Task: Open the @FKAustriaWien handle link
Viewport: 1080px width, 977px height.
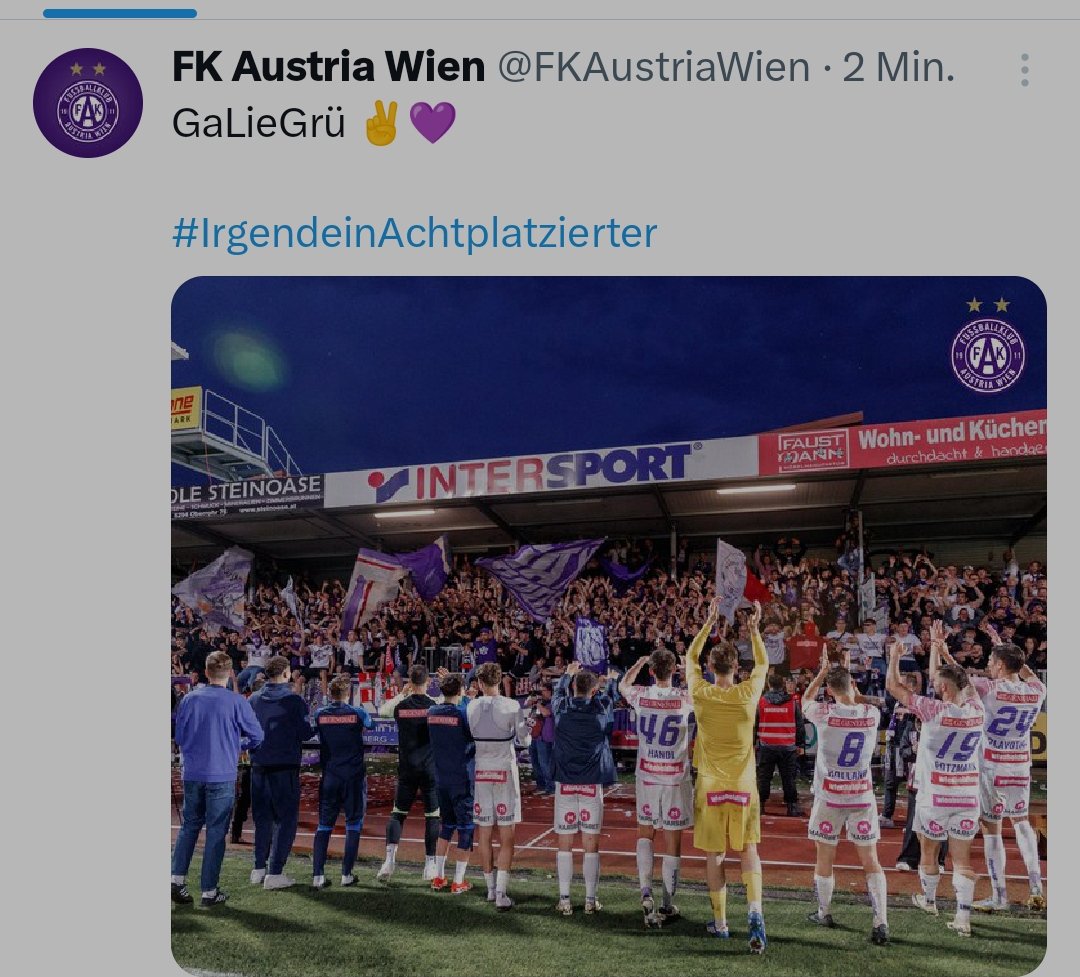Action: [x=654, y=68]
